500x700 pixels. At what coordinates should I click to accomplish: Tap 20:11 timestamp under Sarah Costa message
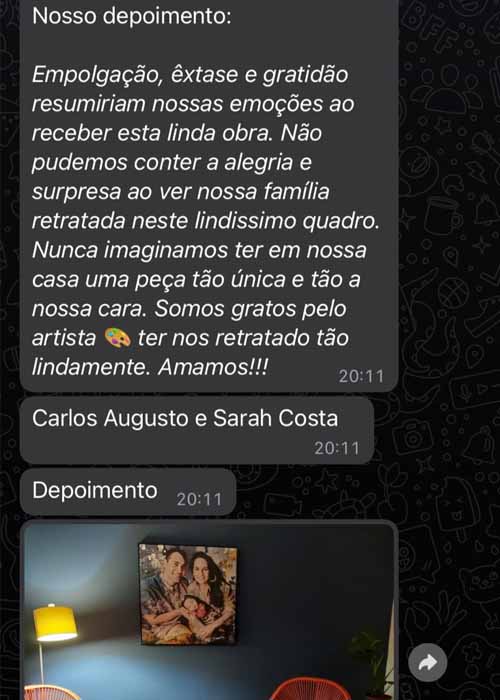click(337, 448)
